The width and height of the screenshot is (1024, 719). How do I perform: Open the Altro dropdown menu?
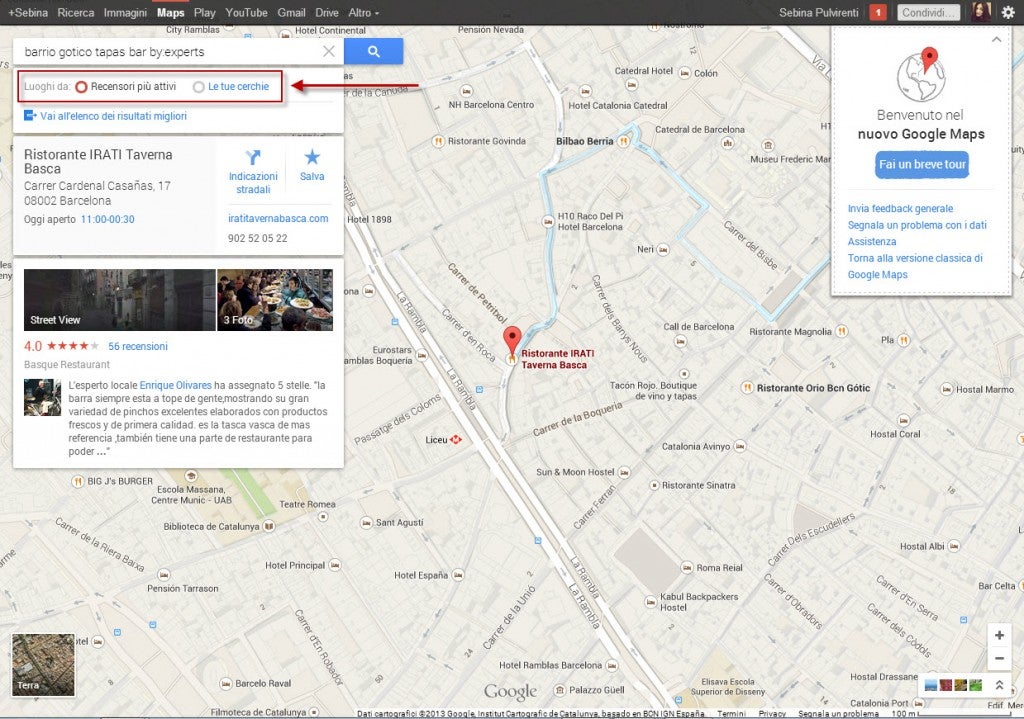pos(364,12)
